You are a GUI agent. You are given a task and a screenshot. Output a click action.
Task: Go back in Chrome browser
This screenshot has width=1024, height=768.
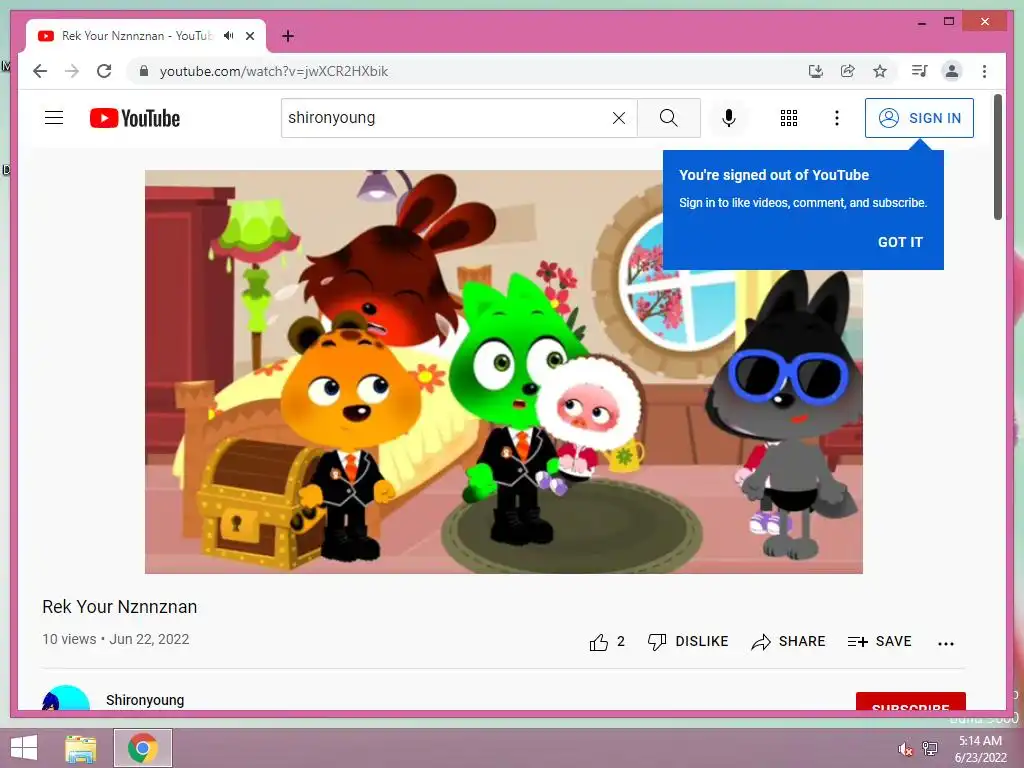coord(40,71)
